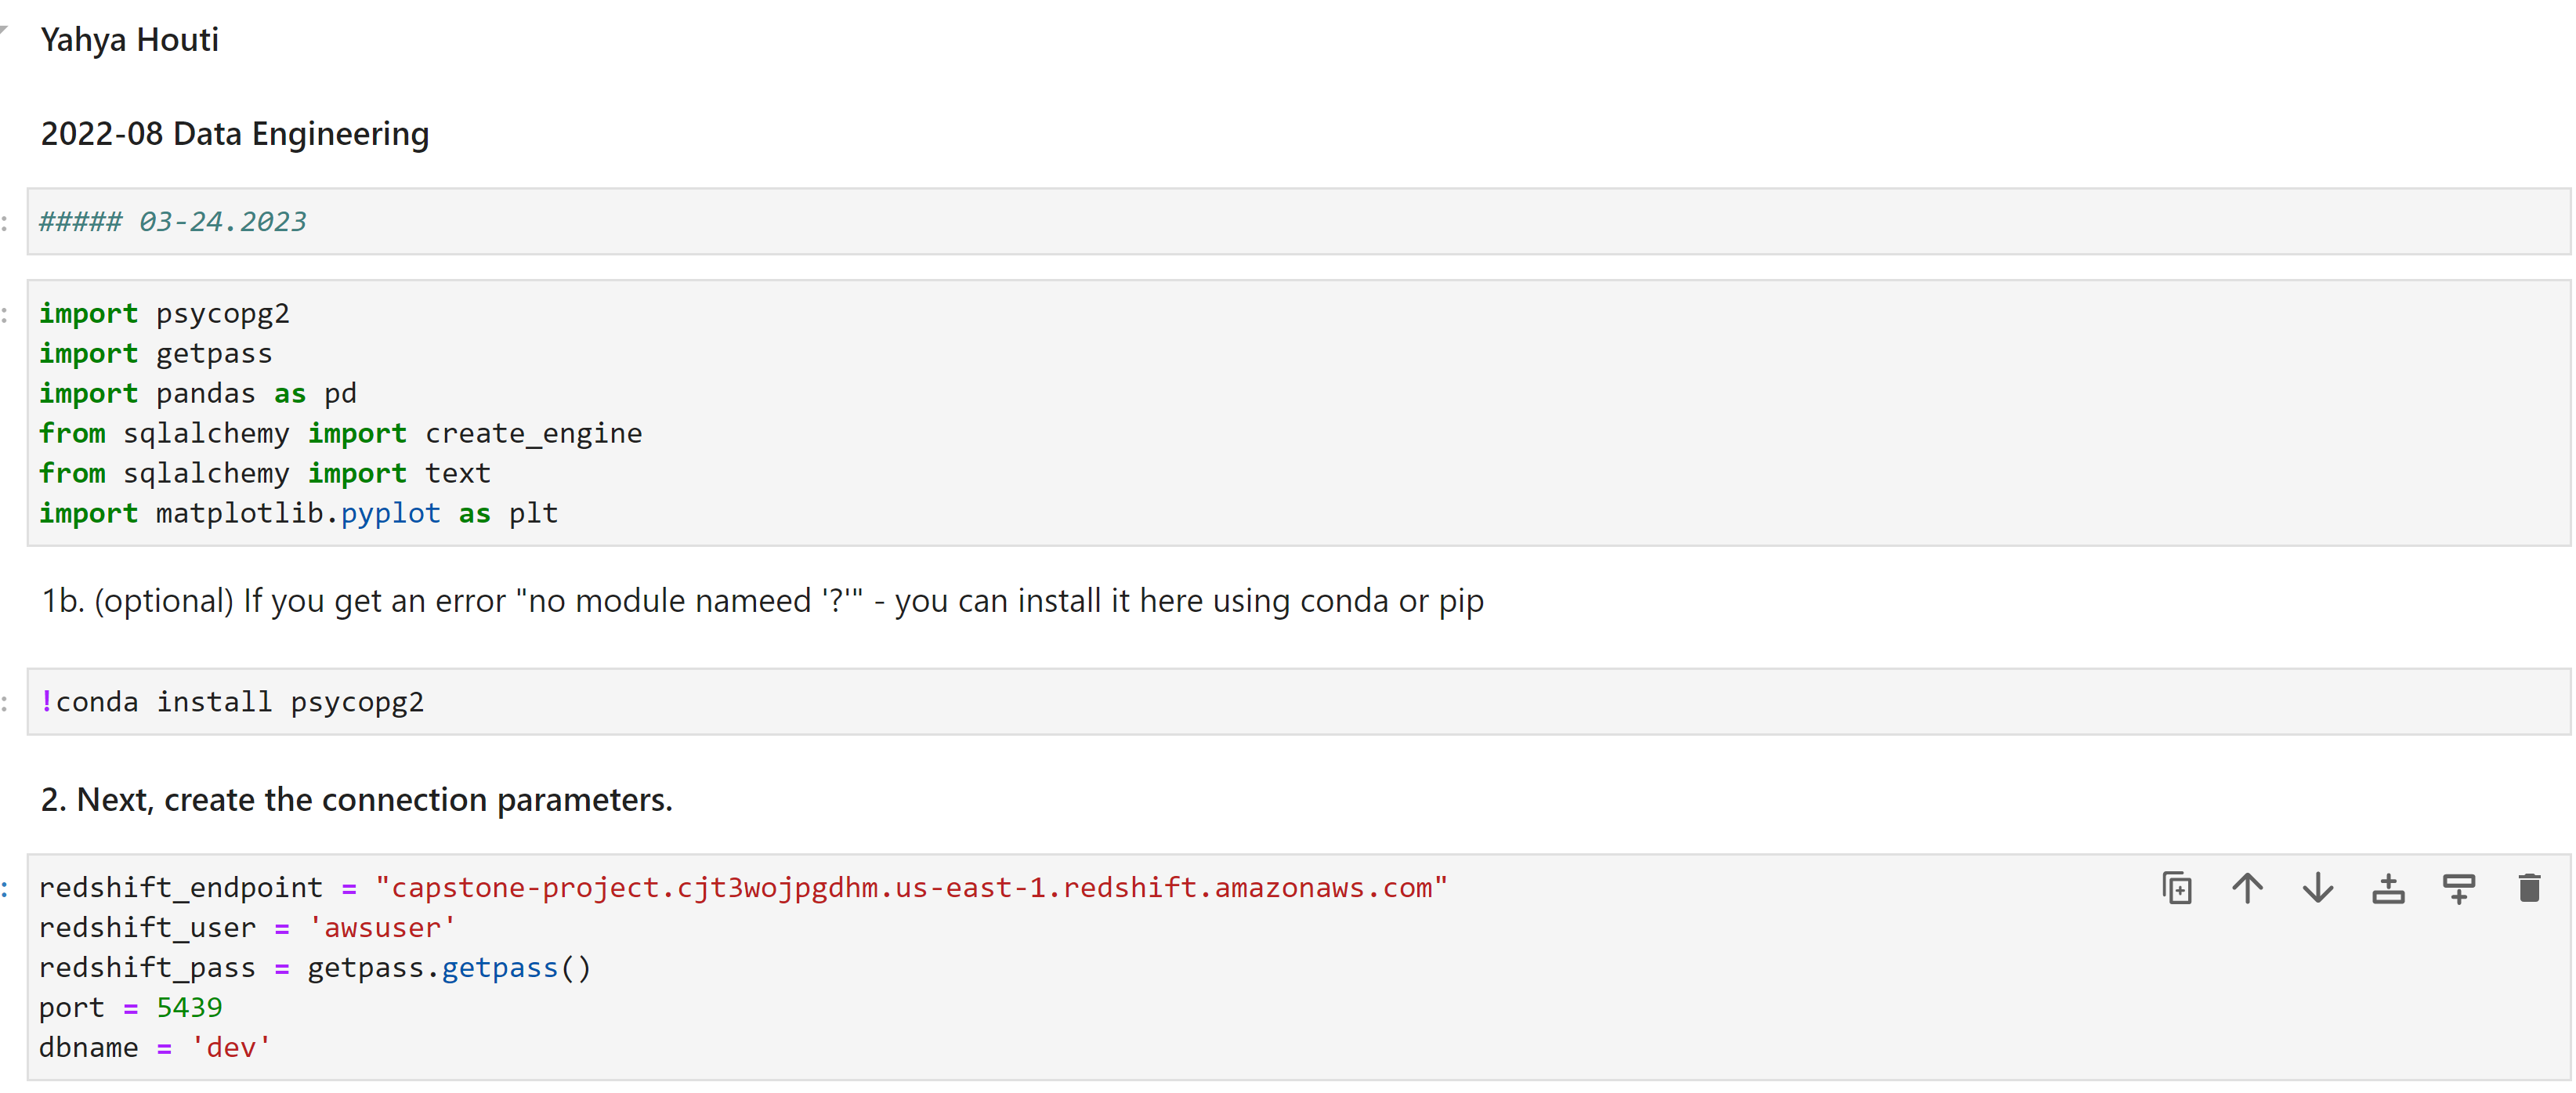Click the port number 5439
Image resolution: width=2576 pixels, height=1093 pixels.
pyautogui.click(x=189, y=1007)
